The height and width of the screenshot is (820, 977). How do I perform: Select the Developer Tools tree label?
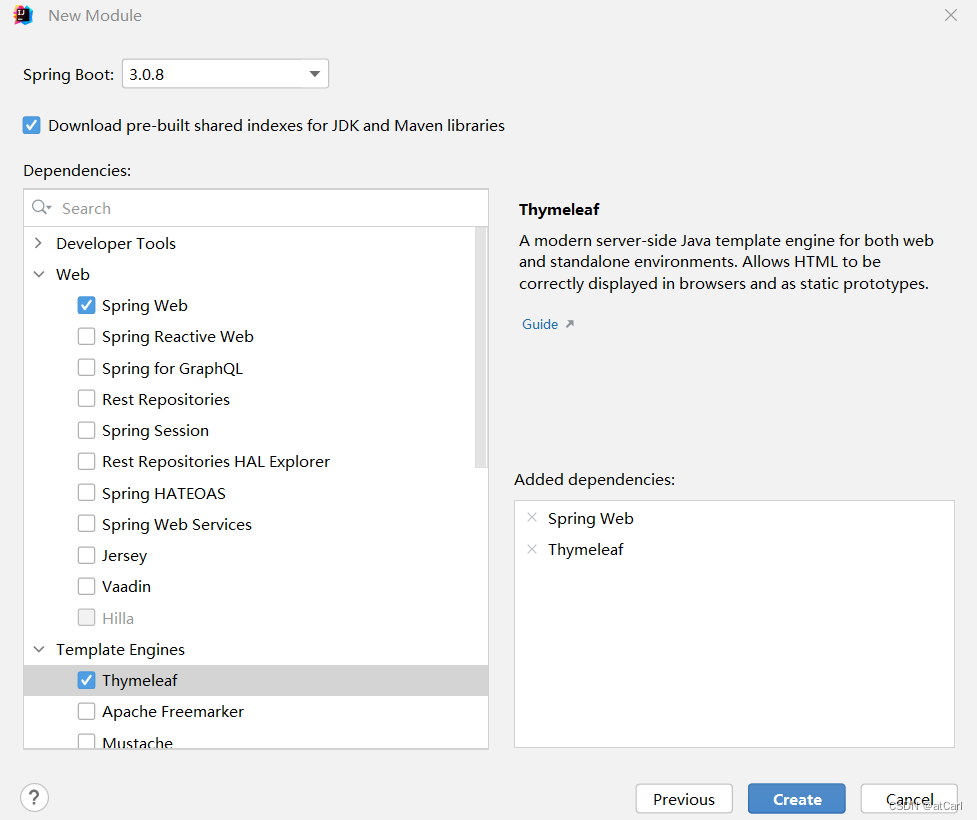[116, 244]
